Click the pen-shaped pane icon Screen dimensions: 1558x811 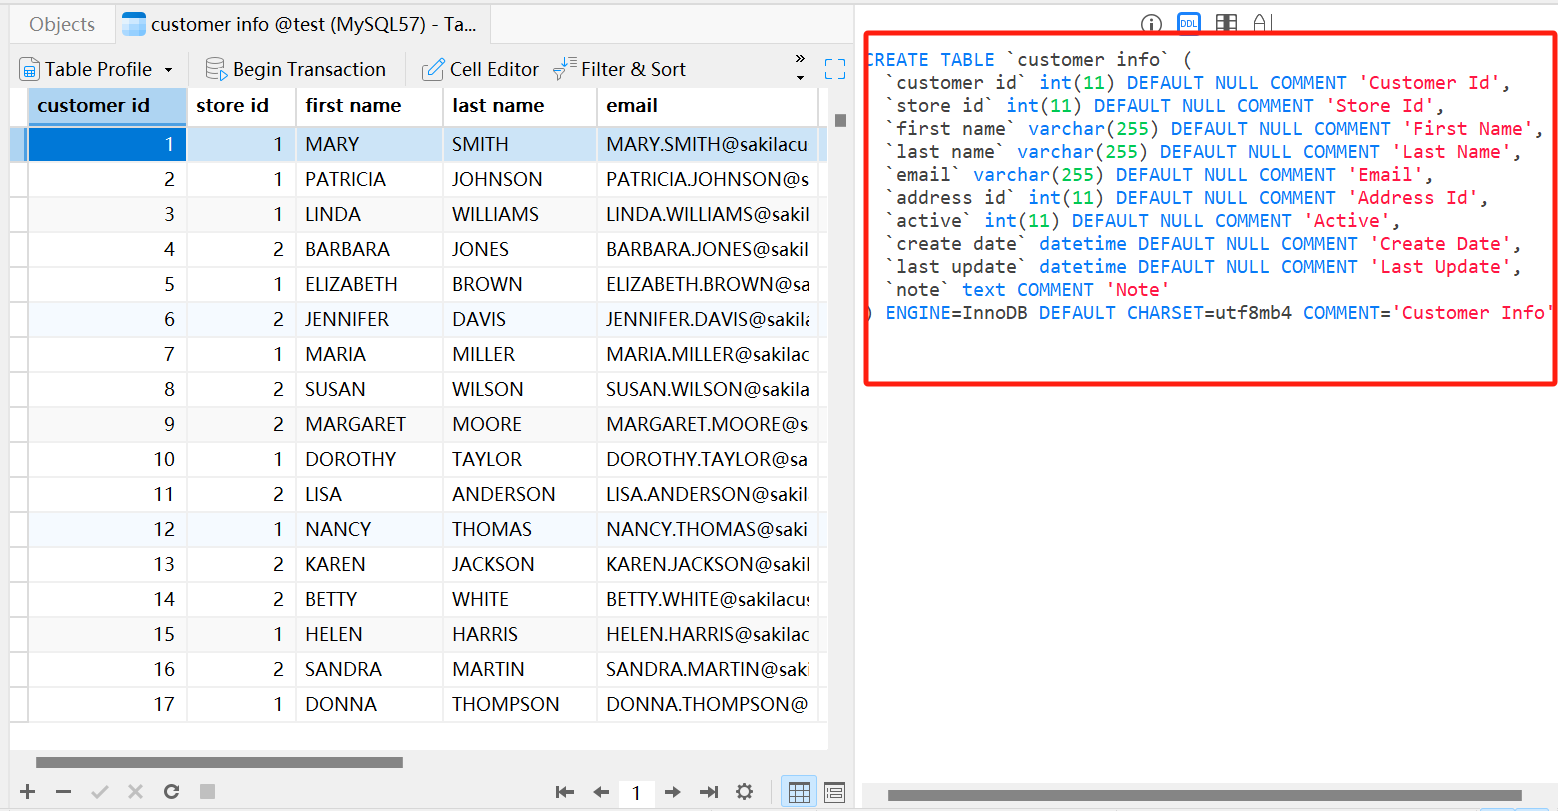(x=1262, y=24)
